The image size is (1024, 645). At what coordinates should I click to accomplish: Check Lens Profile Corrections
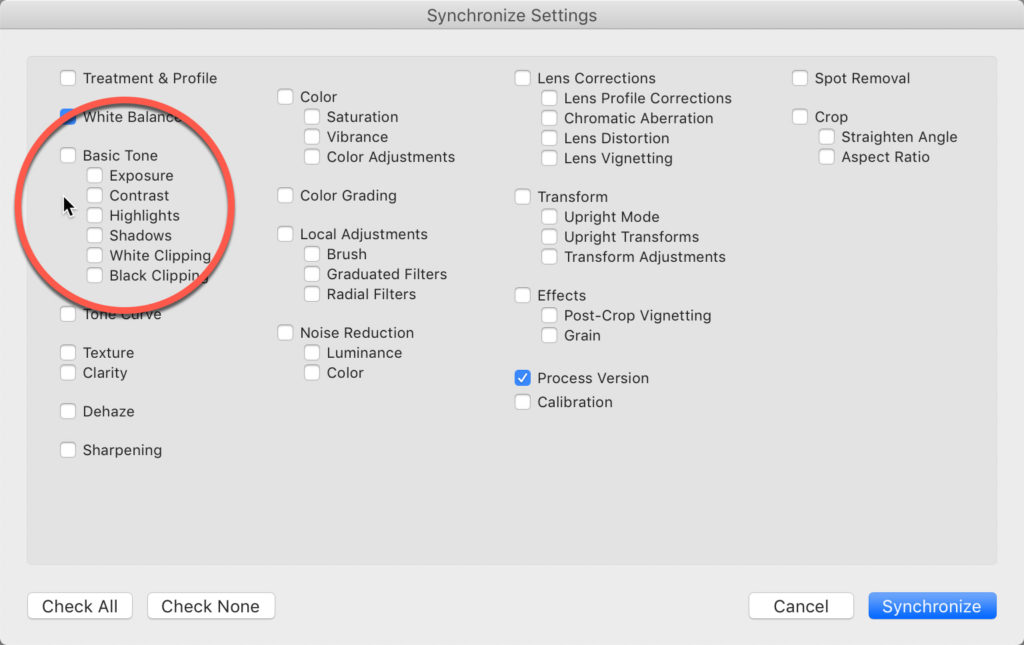(x=549, y=98)
